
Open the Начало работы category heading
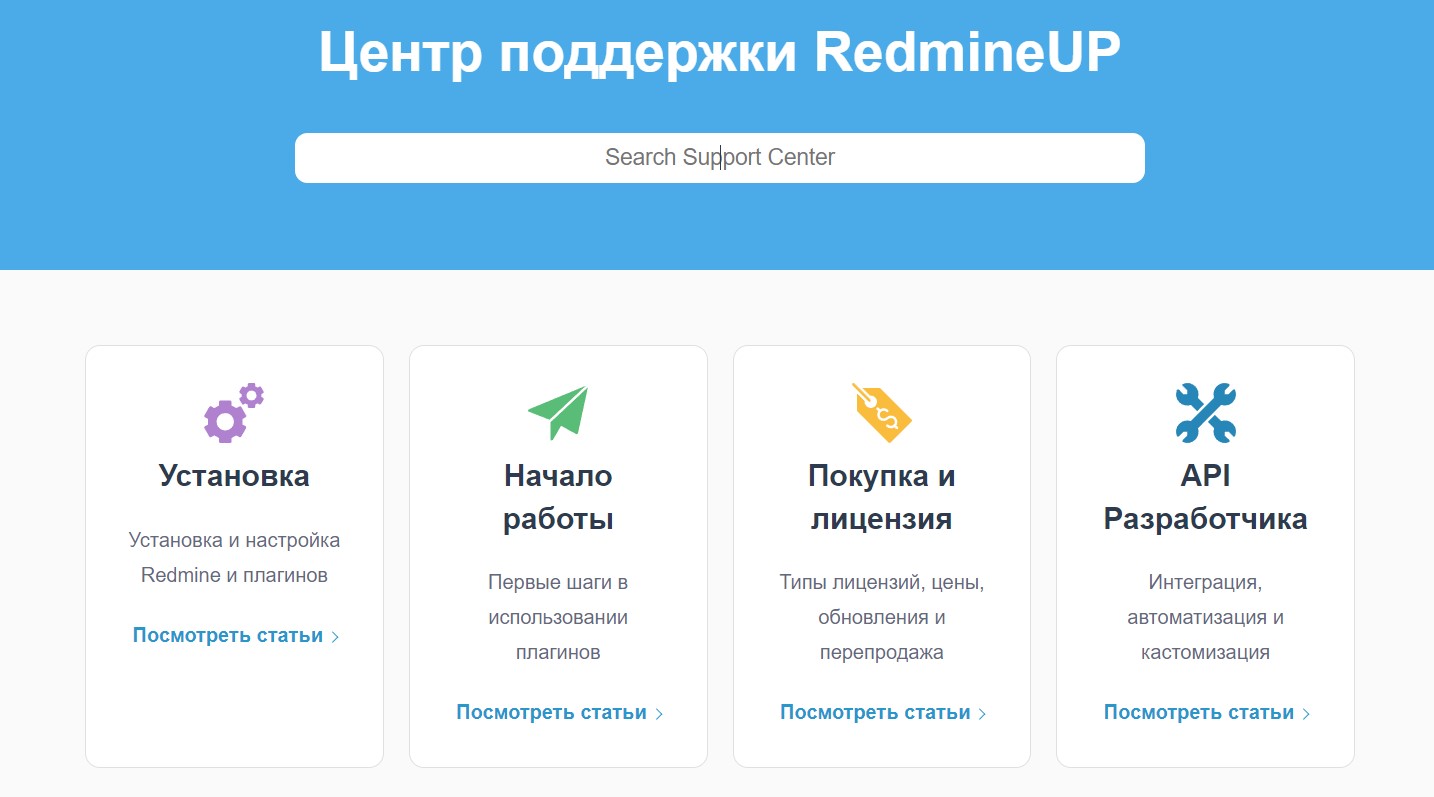[x=558, y=497]
